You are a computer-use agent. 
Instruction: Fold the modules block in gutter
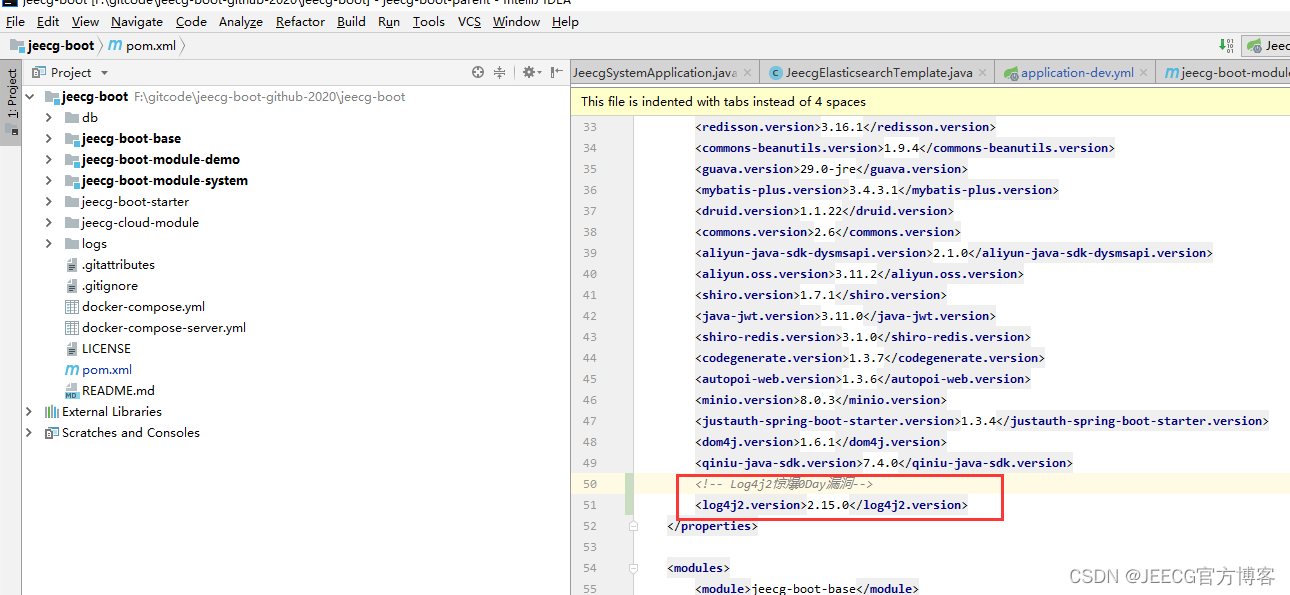[x=633, y=568]
